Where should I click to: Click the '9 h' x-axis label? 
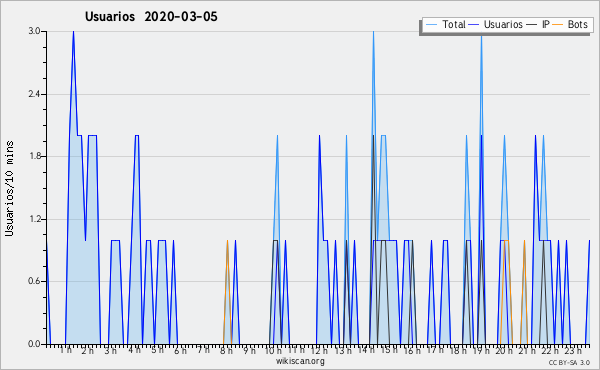[x=249, y=351]
